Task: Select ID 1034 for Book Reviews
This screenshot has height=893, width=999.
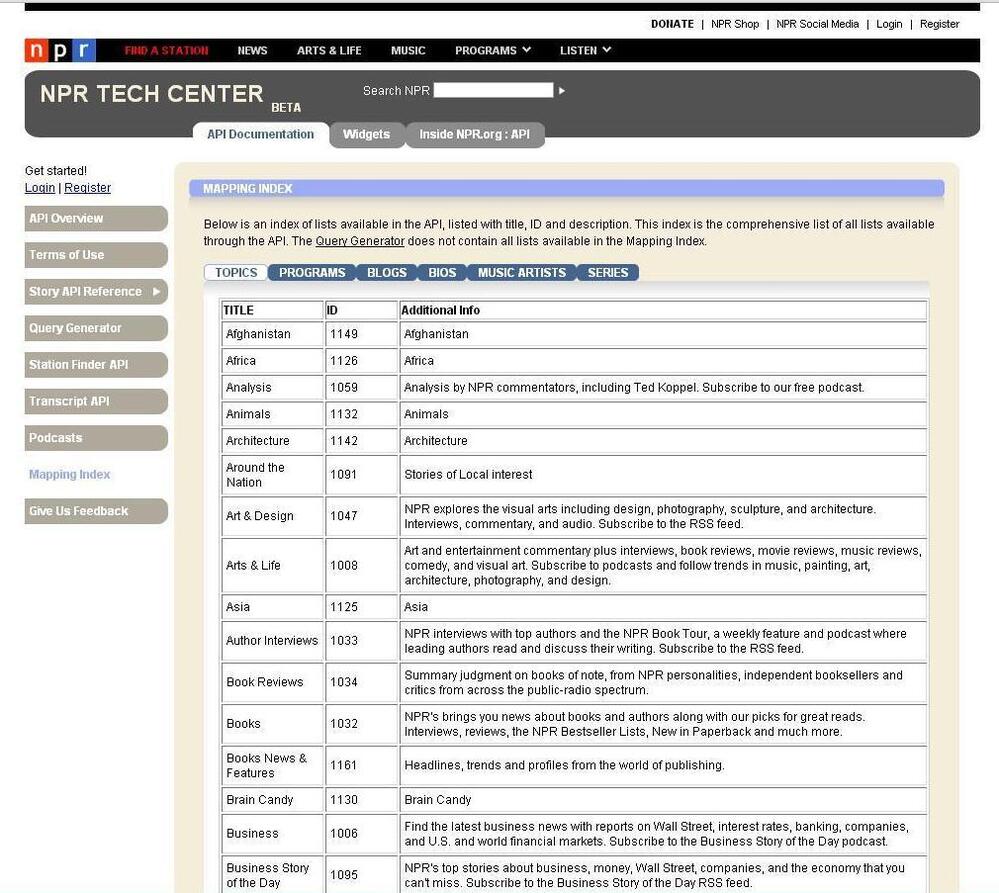Action: pos(361,682)
